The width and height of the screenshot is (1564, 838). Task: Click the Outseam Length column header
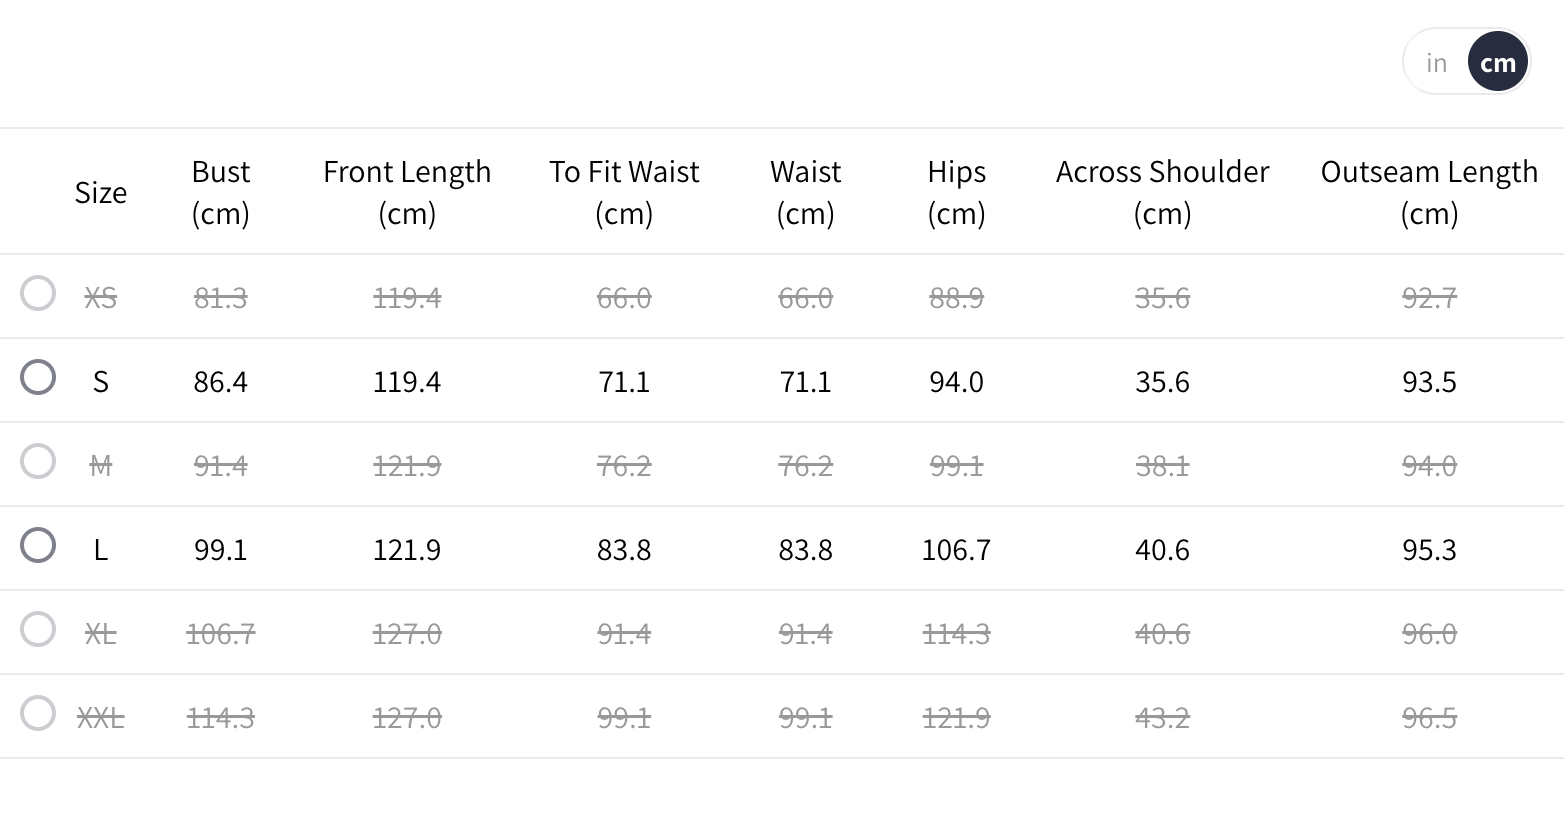[1429, 192]
